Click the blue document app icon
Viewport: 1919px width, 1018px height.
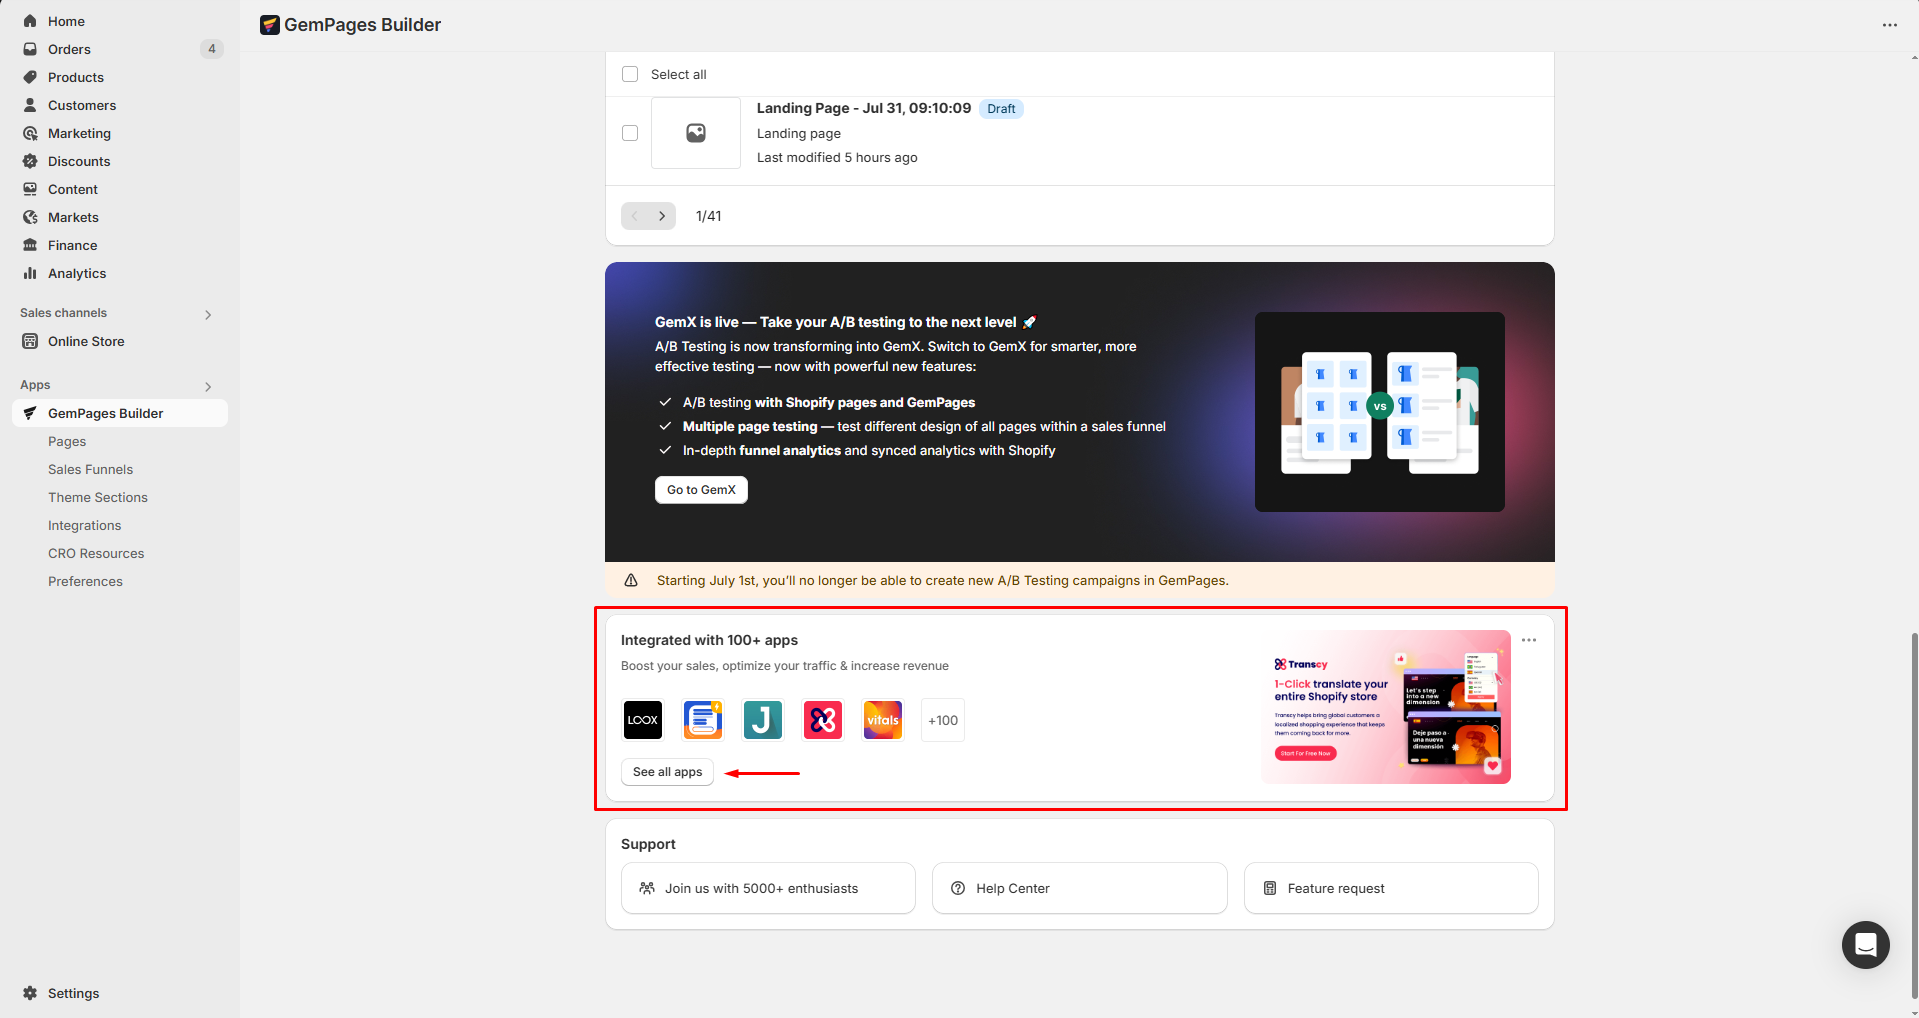click(703, 720)
